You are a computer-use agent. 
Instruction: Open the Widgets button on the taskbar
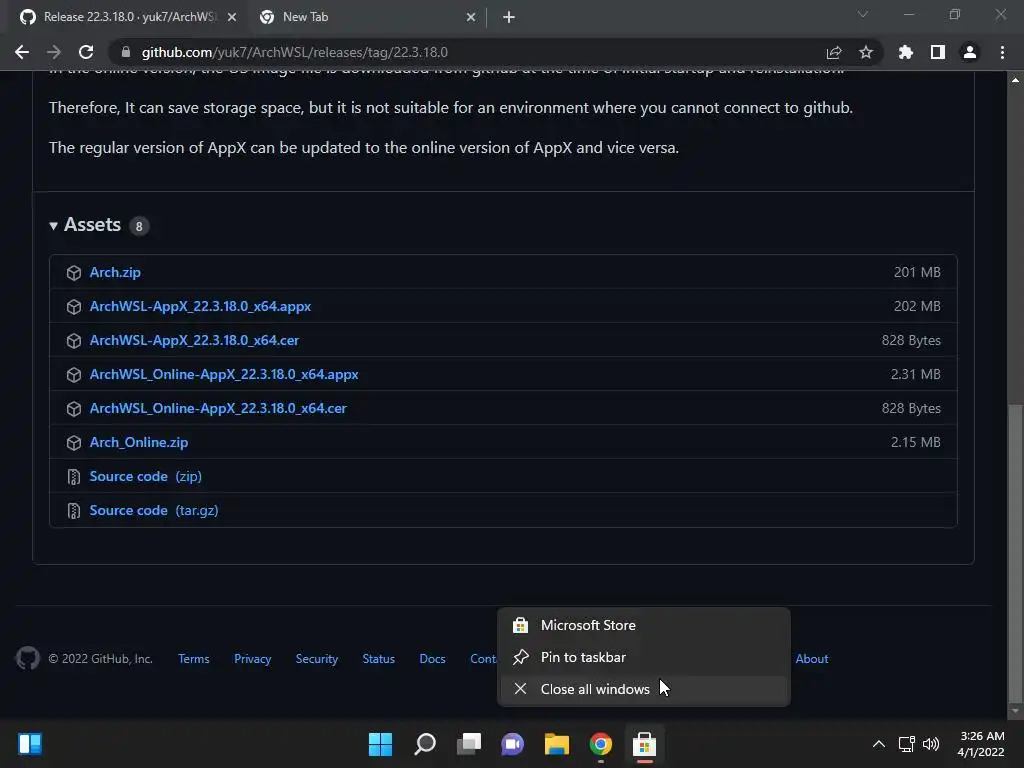(30, 744)
